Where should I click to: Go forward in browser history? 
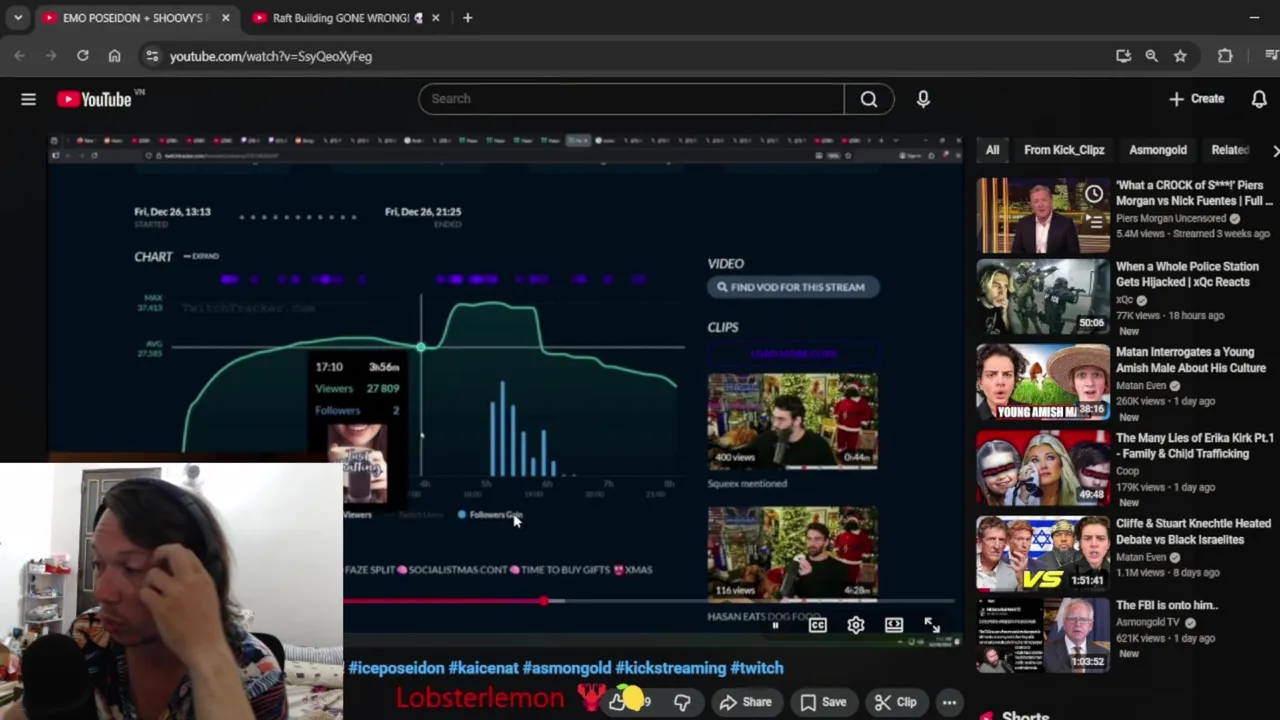pos(51,56)
